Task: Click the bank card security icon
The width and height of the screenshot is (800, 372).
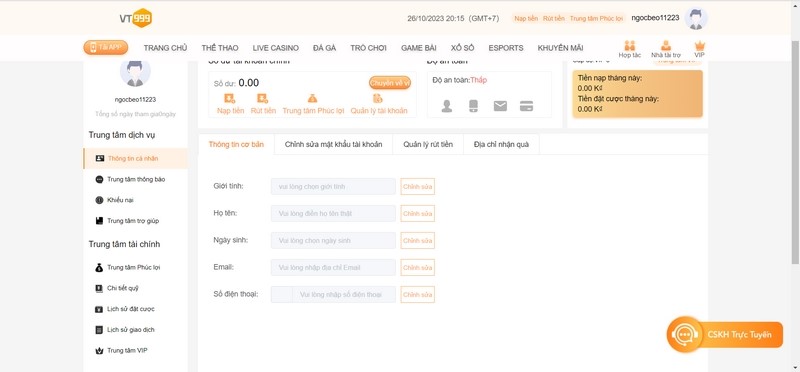Action: click(x=527, y=106)
